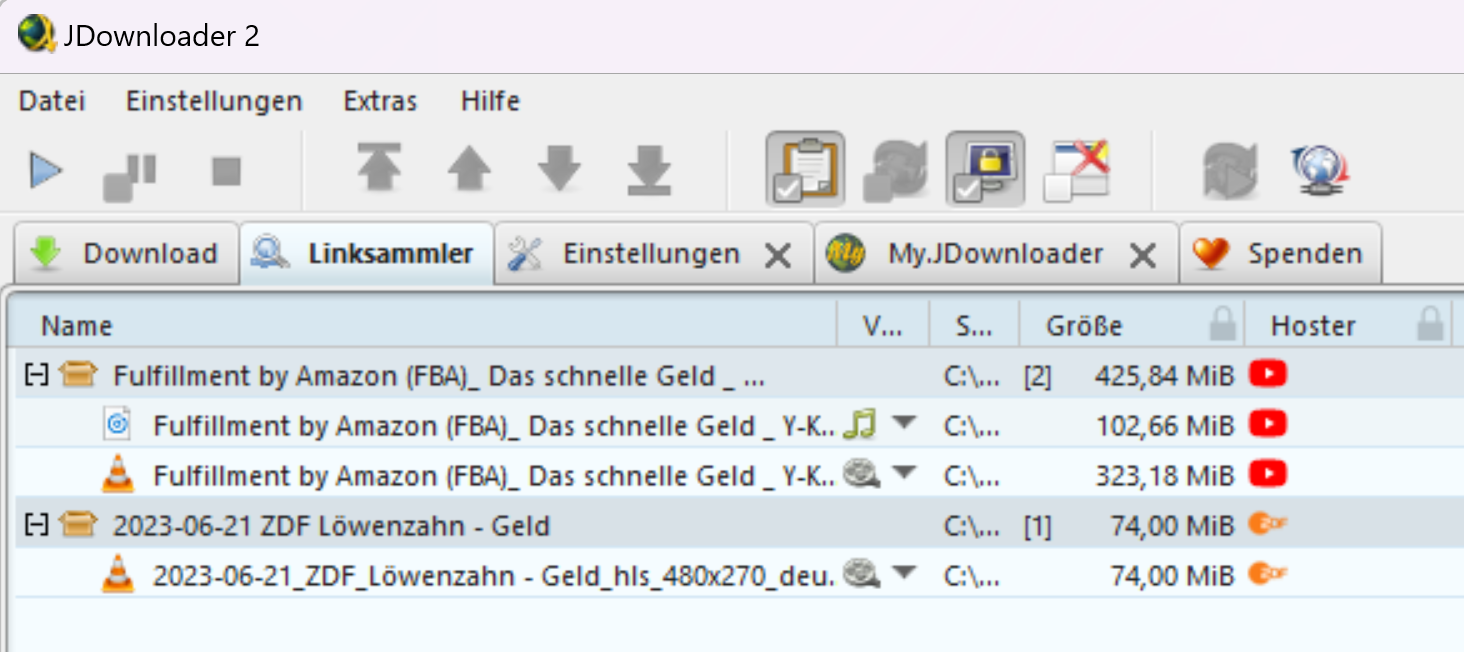The height and width of the screenshot is (652, 1464).
Task: Click the ZDF Löwenzahn package box icon
Action: [x=79, y=524]
